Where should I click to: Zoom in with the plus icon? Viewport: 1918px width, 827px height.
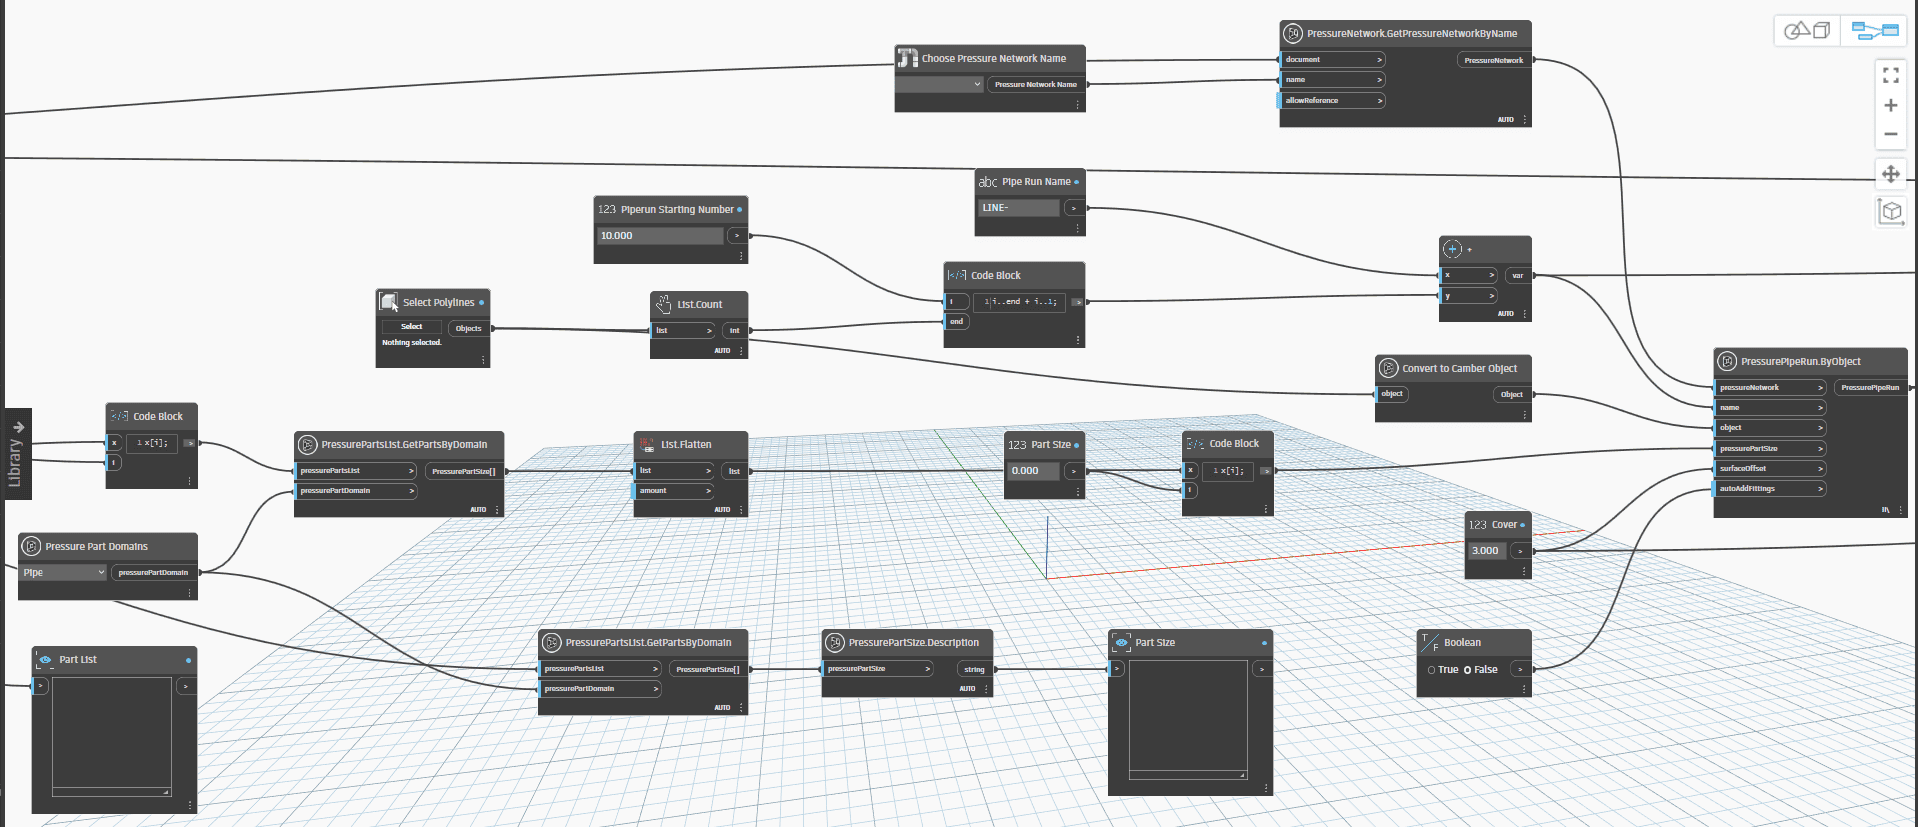tap(1890, 105)
